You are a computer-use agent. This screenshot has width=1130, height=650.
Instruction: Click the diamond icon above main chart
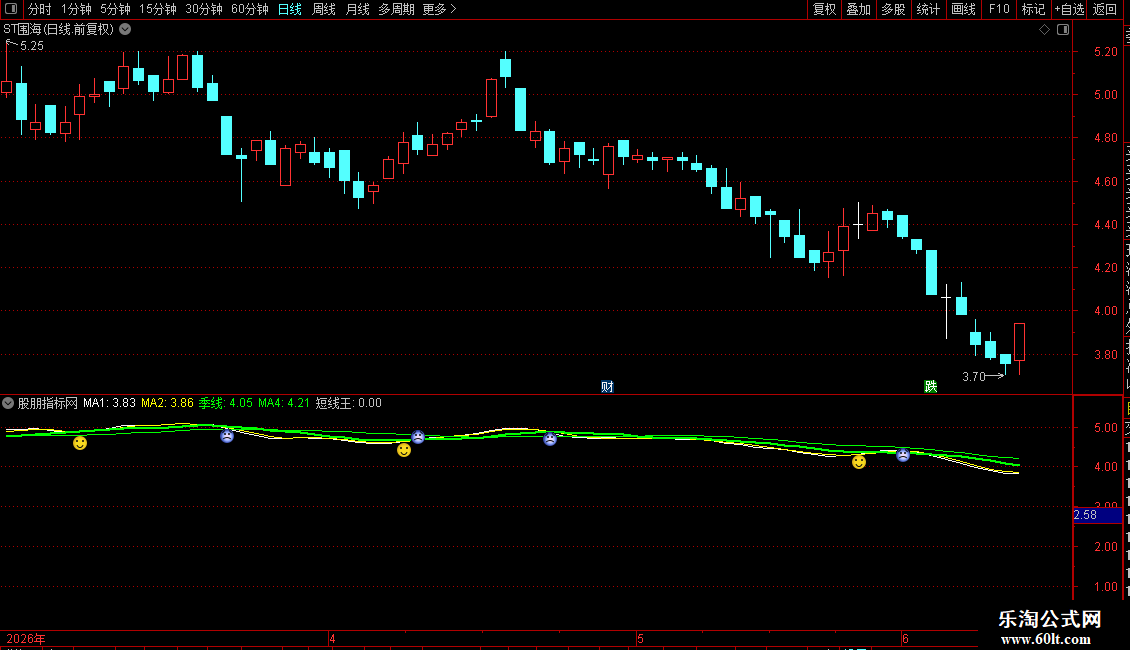(x=1044, y=30)
